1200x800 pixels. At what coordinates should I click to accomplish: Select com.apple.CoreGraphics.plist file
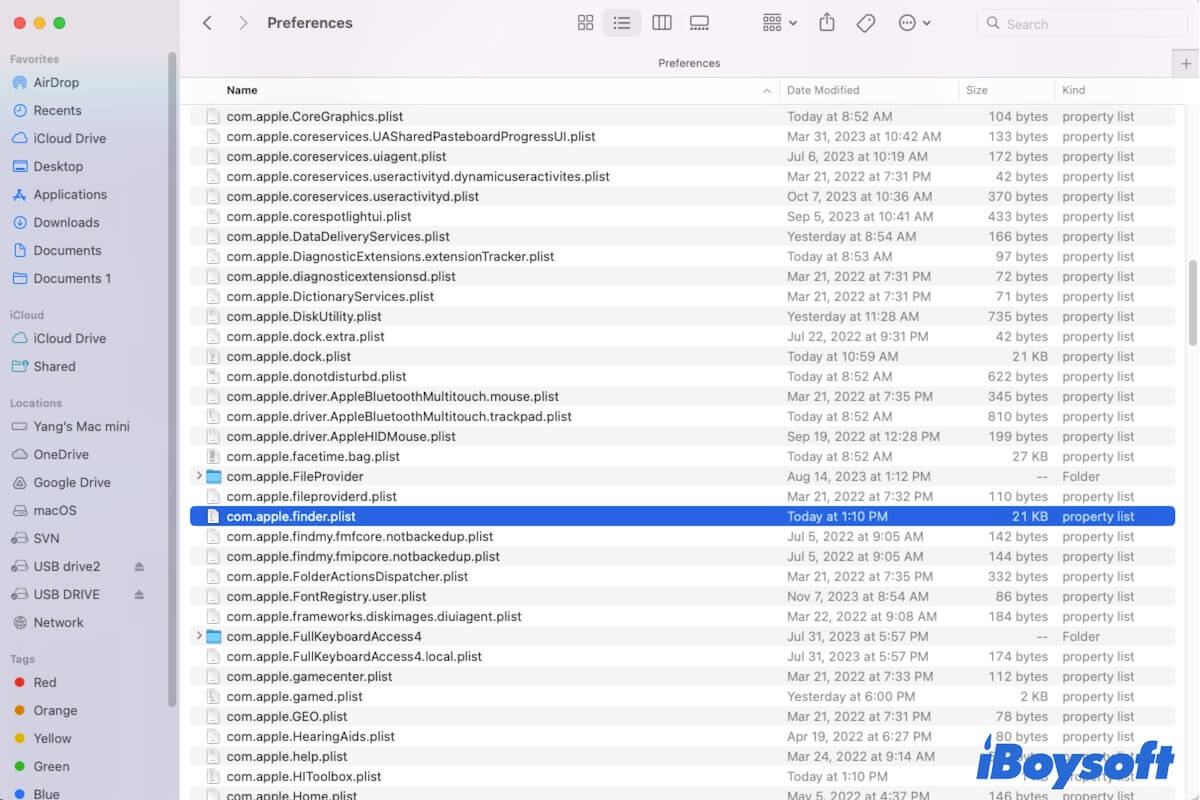(x=682, y=117)
